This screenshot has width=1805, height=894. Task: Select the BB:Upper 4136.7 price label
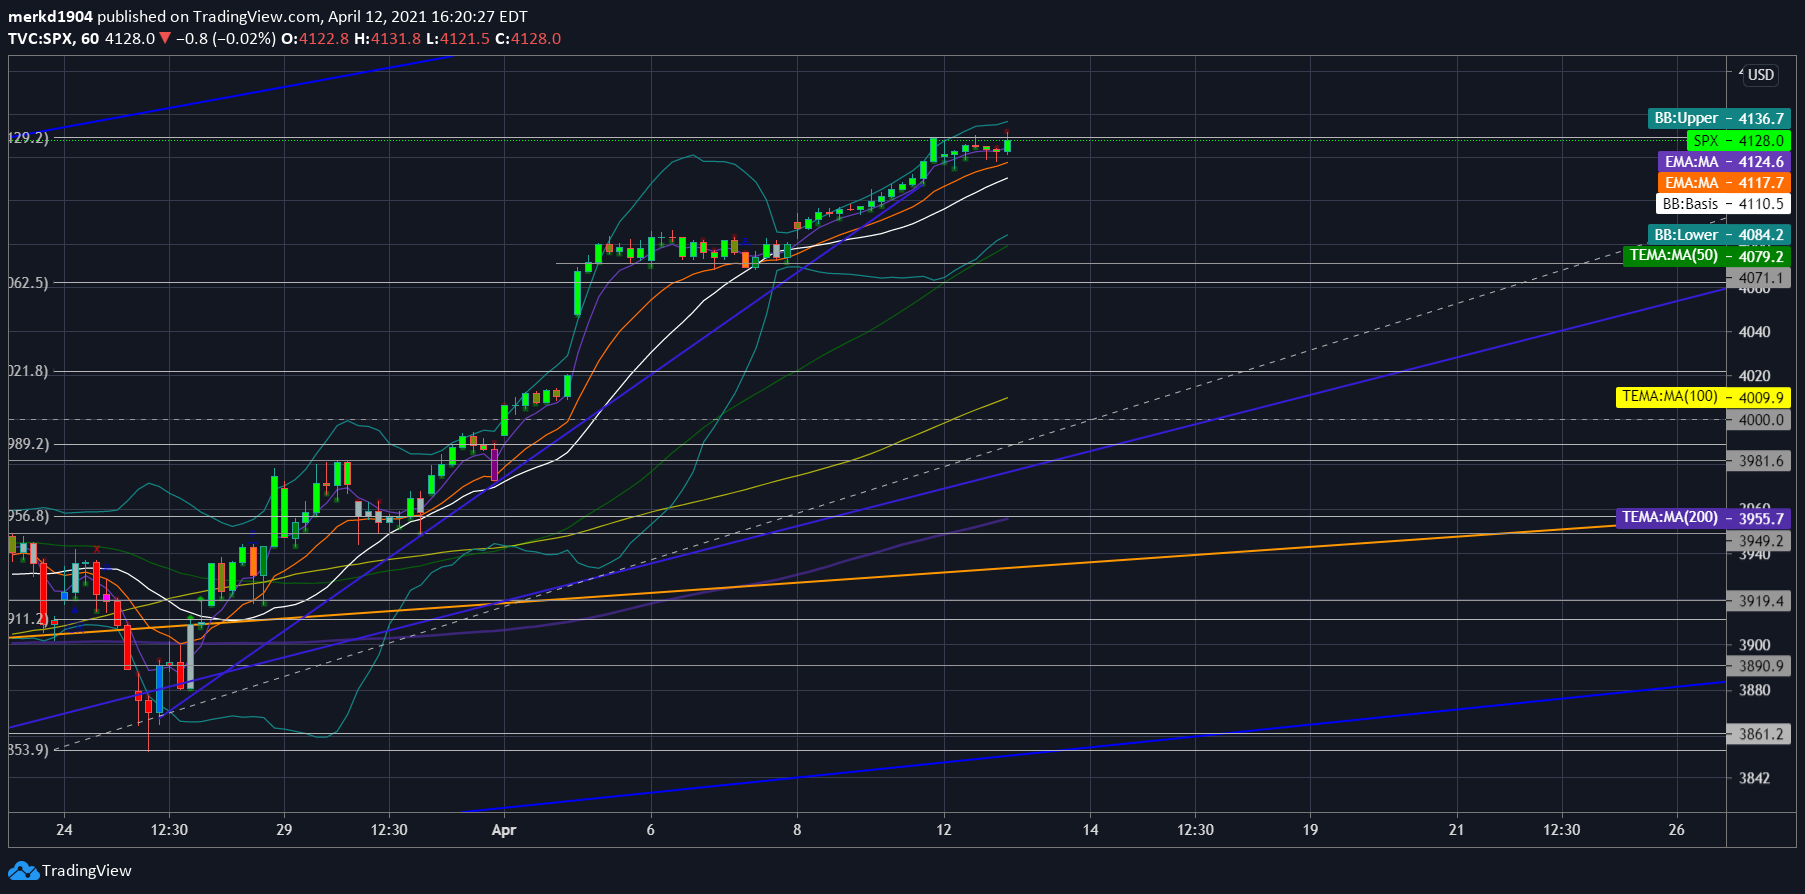1719,118
